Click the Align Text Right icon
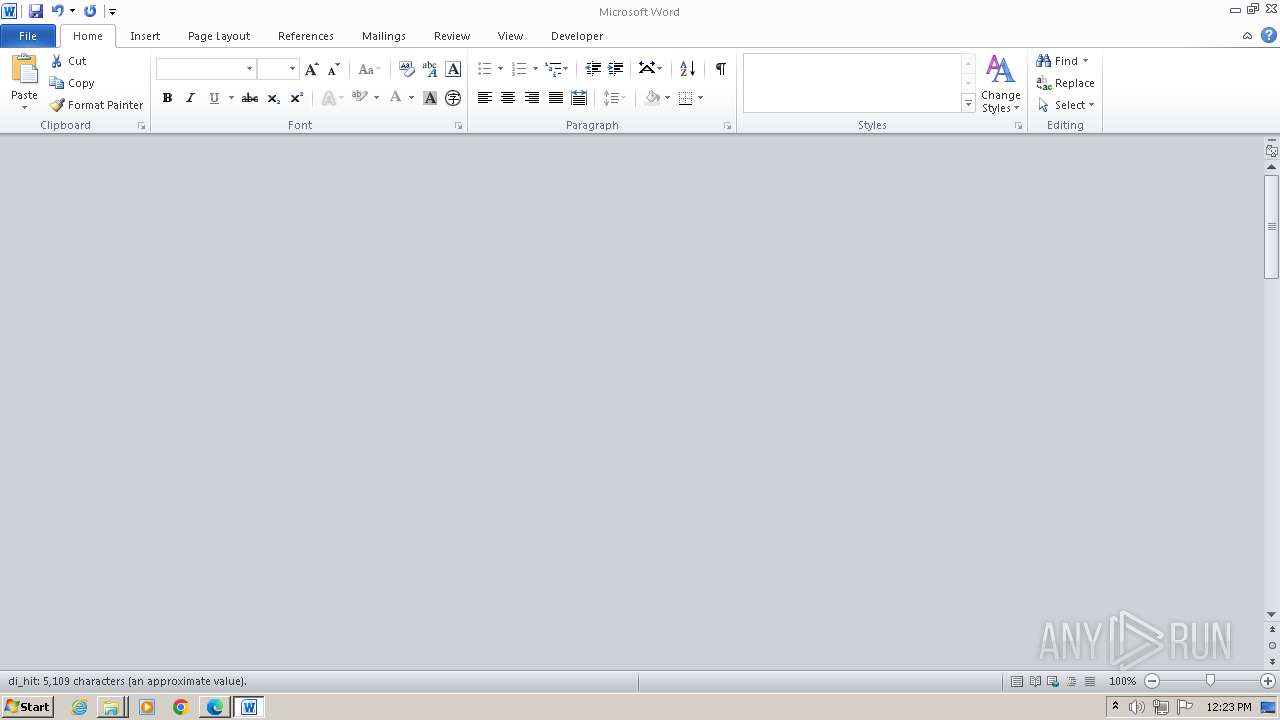Image resolution: width=1280 pixels, height=720 pixels. click(532, 98)
